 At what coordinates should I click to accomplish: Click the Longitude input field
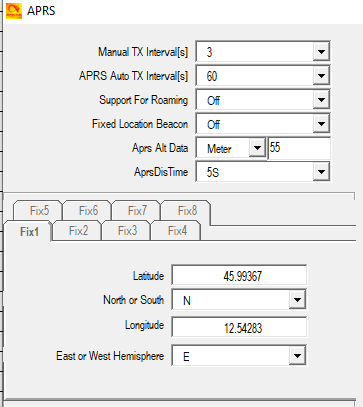coord(239,327)
